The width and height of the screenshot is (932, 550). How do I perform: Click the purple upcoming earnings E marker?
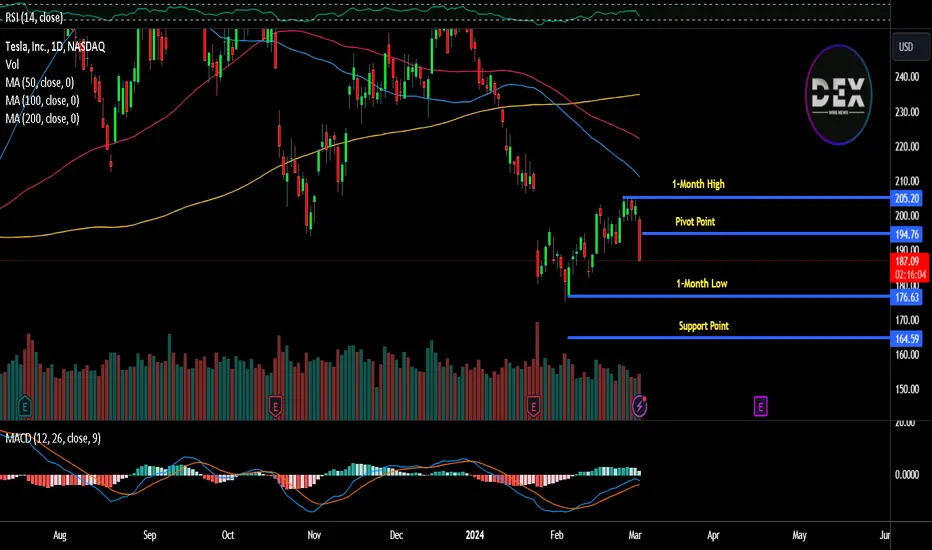[x=761, y=407]
